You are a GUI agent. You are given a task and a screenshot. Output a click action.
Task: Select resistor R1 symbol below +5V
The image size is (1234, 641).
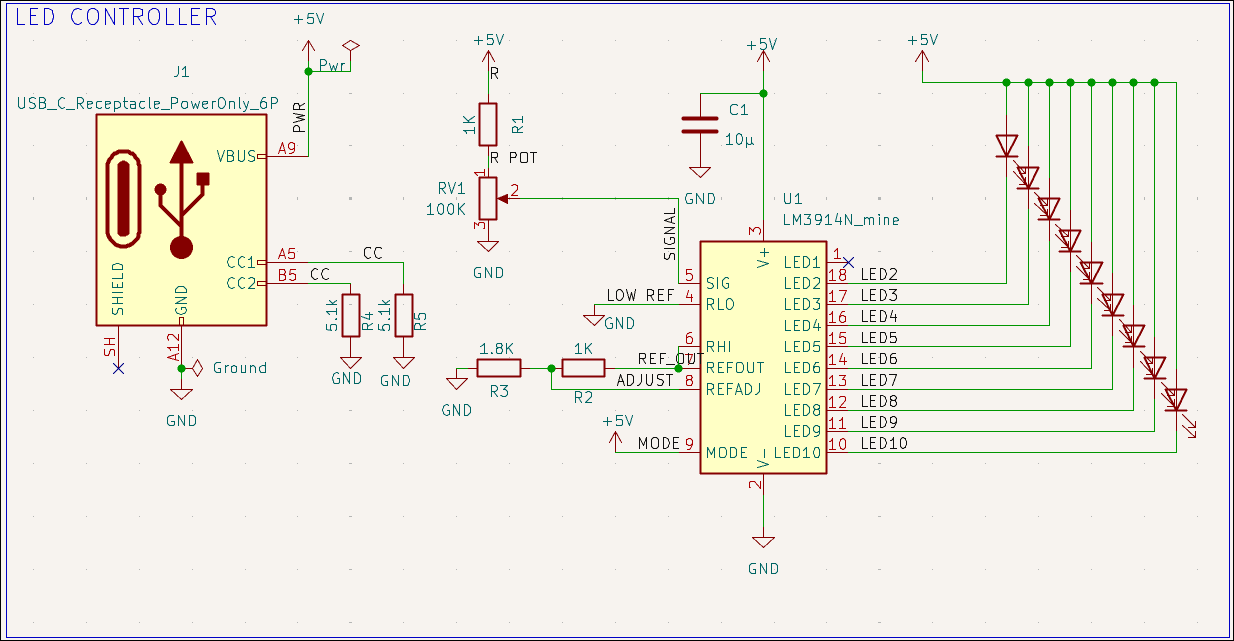coord(488,124)
